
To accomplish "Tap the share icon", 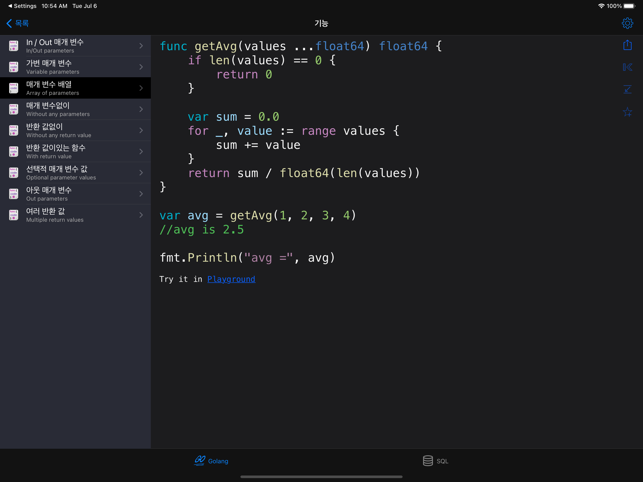I will point(627,45).
